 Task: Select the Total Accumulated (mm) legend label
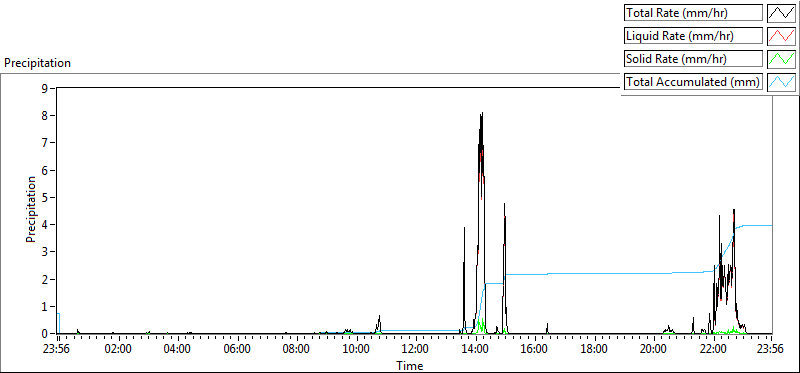click(693, 82)
